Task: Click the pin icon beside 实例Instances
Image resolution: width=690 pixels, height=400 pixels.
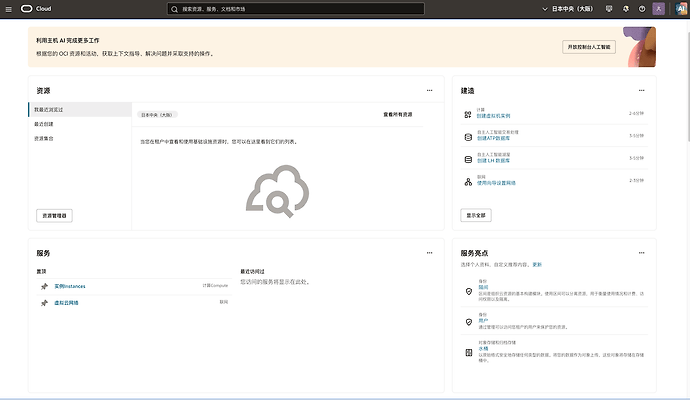Action: point(44,286)
